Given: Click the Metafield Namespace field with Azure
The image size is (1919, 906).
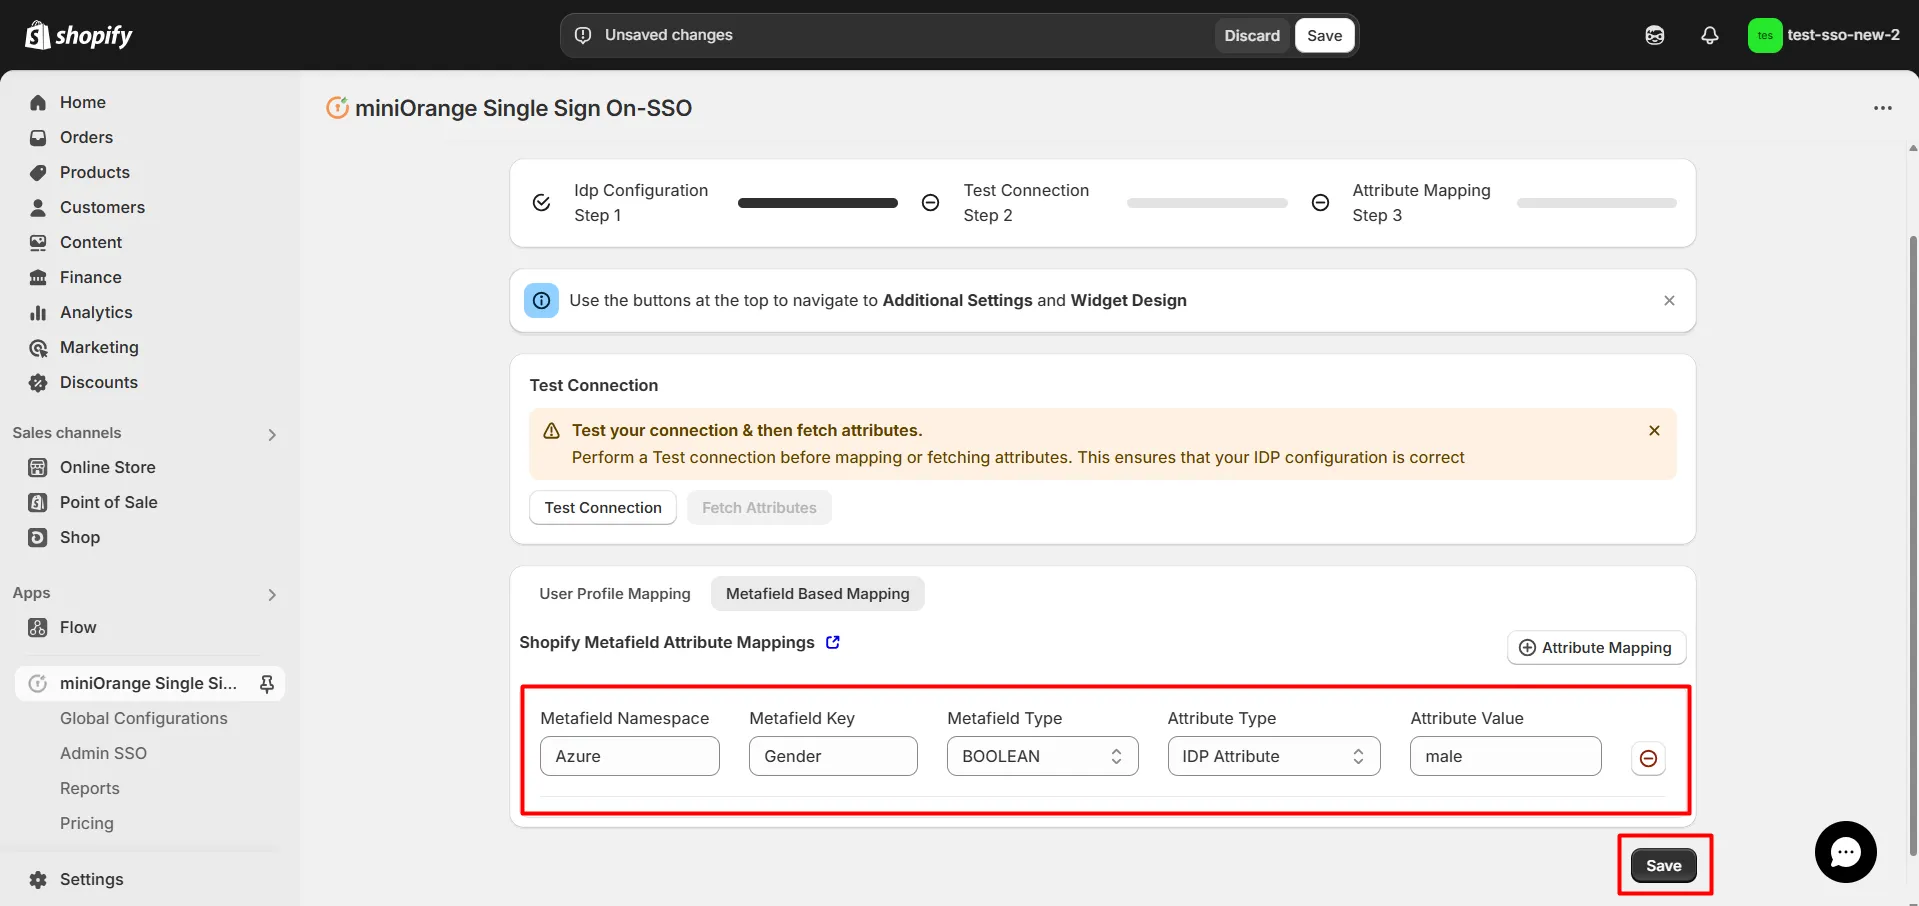Looking at the screenshot, I should (629, 756).
